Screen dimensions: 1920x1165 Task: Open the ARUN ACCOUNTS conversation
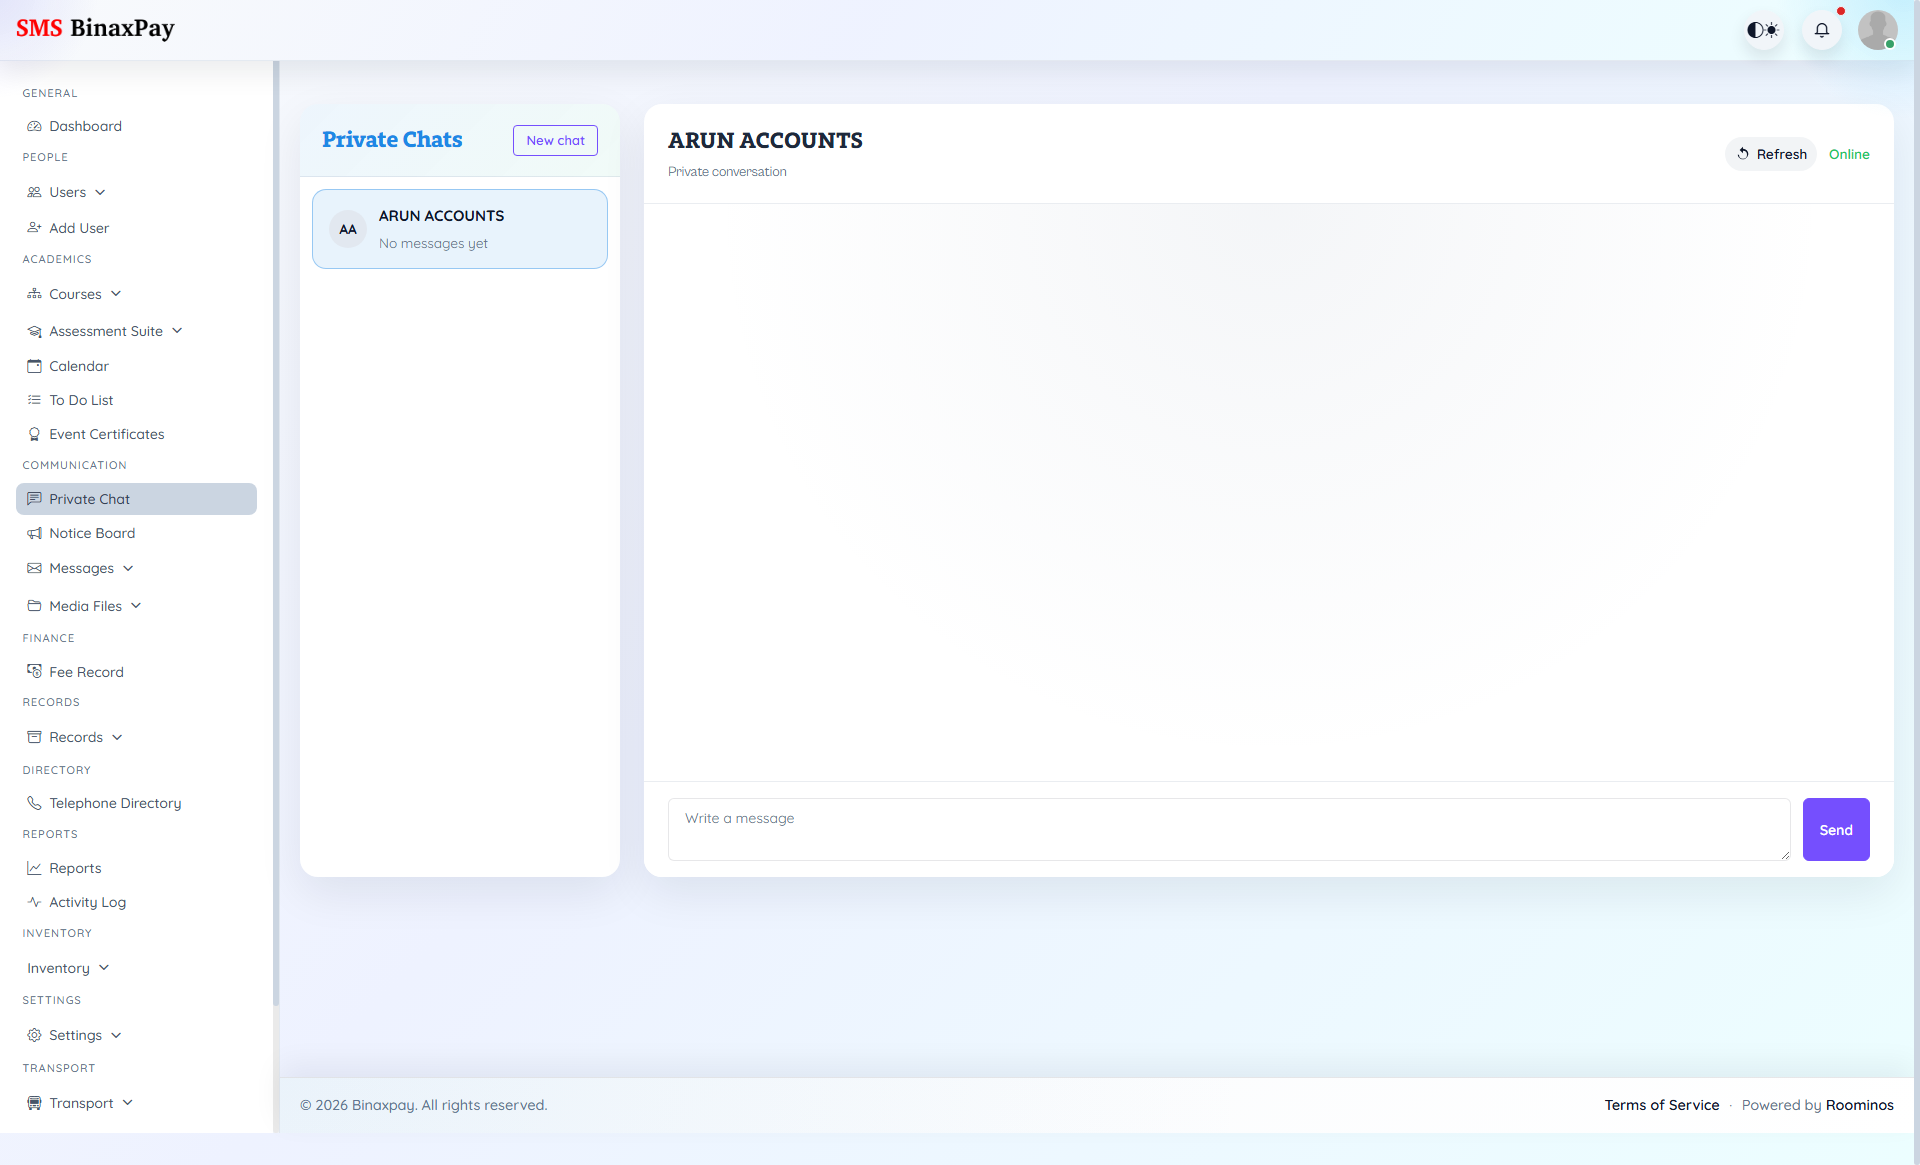coord(459,228)
